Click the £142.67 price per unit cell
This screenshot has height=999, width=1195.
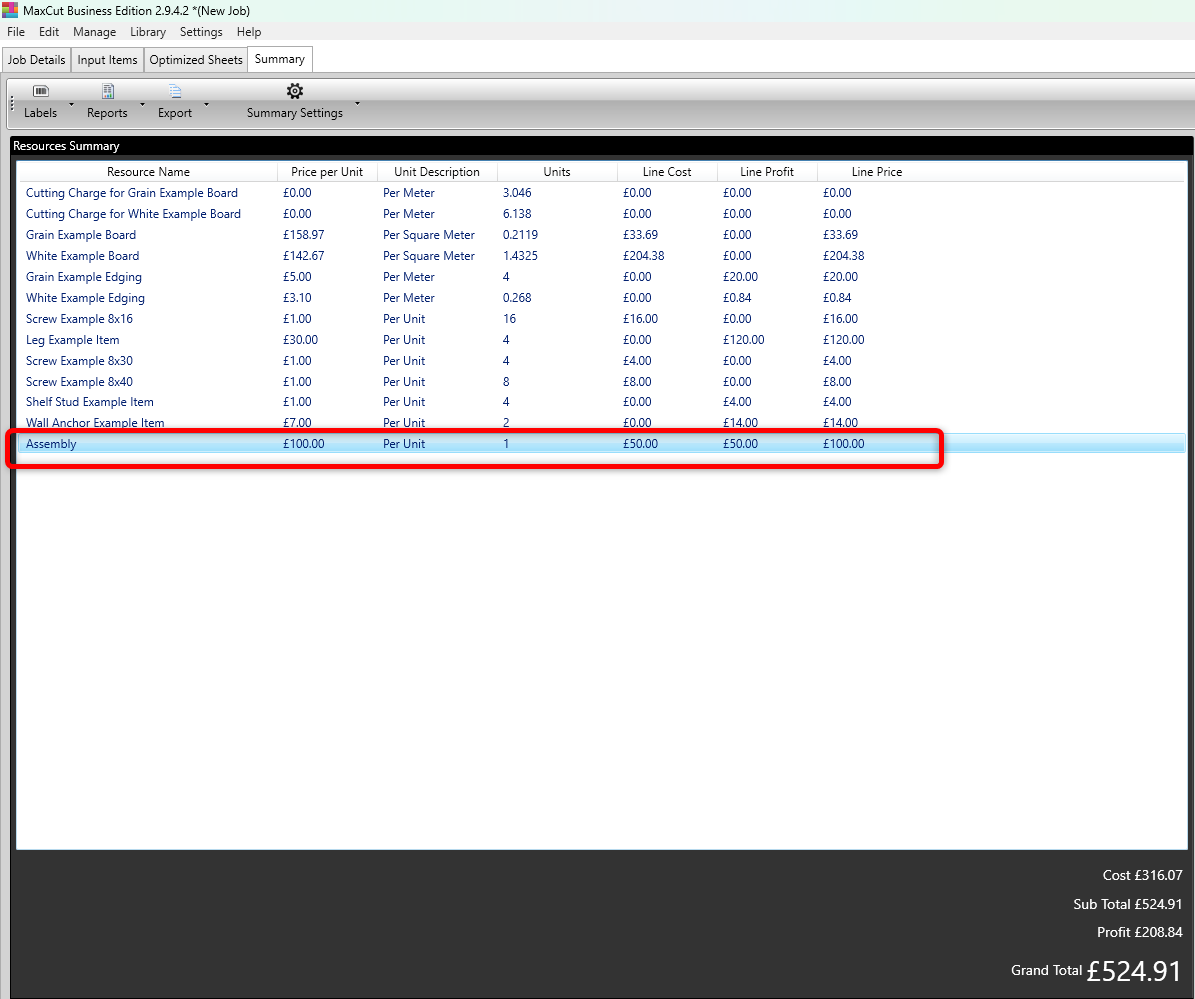click(x=303, y=256)
